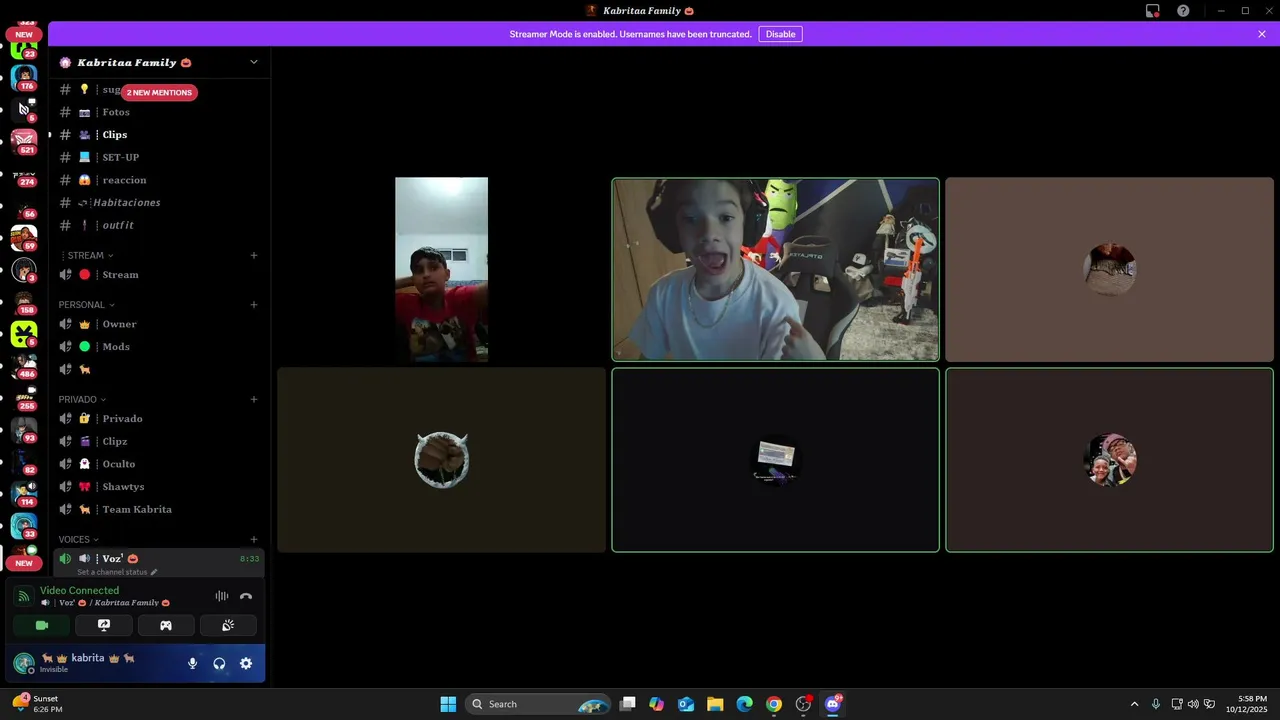This screenshot has height=720, width=1280.
Task: Select the fist avatar participant tile
Action: pos(441,460)
